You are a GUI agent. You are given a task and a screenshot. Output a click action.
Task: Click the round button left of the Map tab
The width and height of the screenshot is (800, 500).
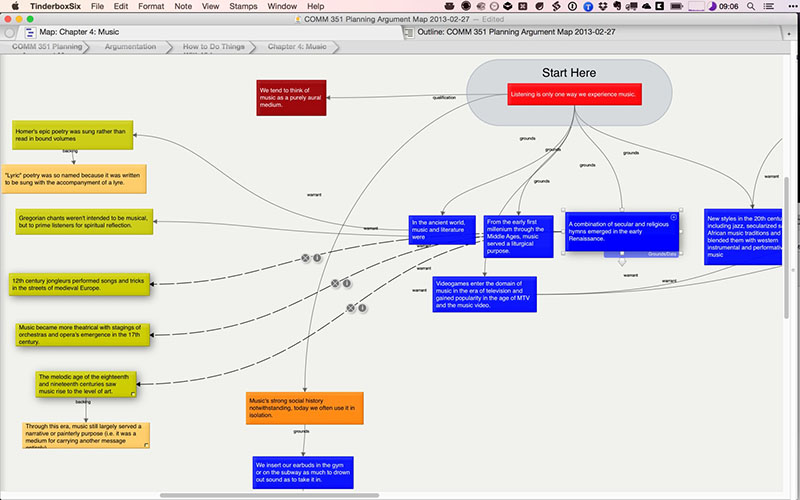pos(9,33)
